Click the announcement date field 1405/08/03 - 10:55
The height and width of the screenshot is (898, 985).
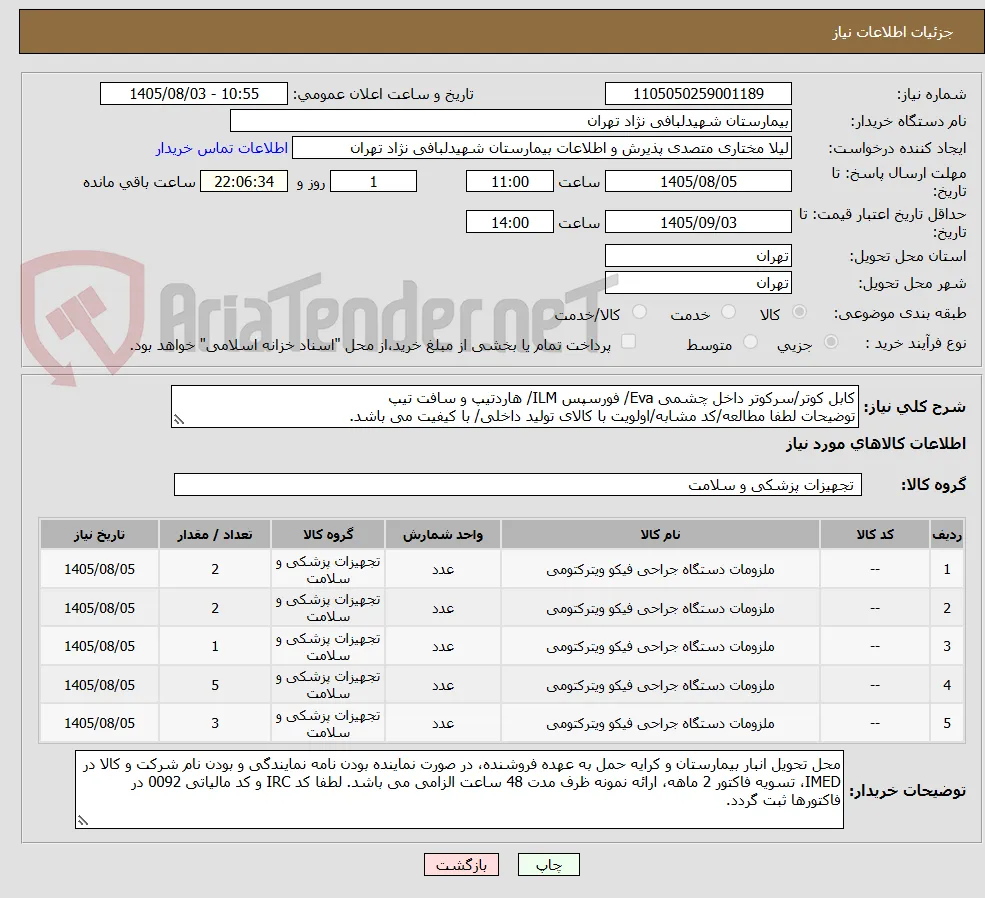[x=193, y=94]
